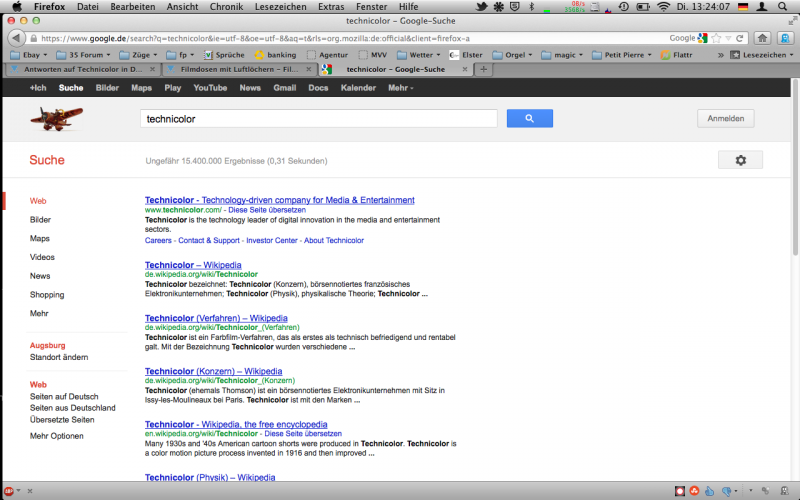Open the Chronik menu
This screenshot has height=500, width=800.
tap(225, 6)
